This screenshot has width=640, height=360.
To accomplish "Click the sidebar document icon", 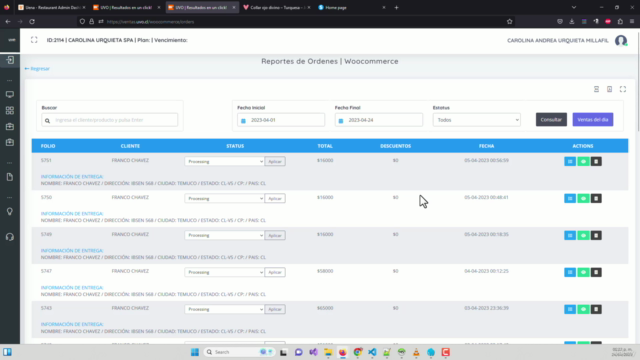I will [x=10, y=177].
